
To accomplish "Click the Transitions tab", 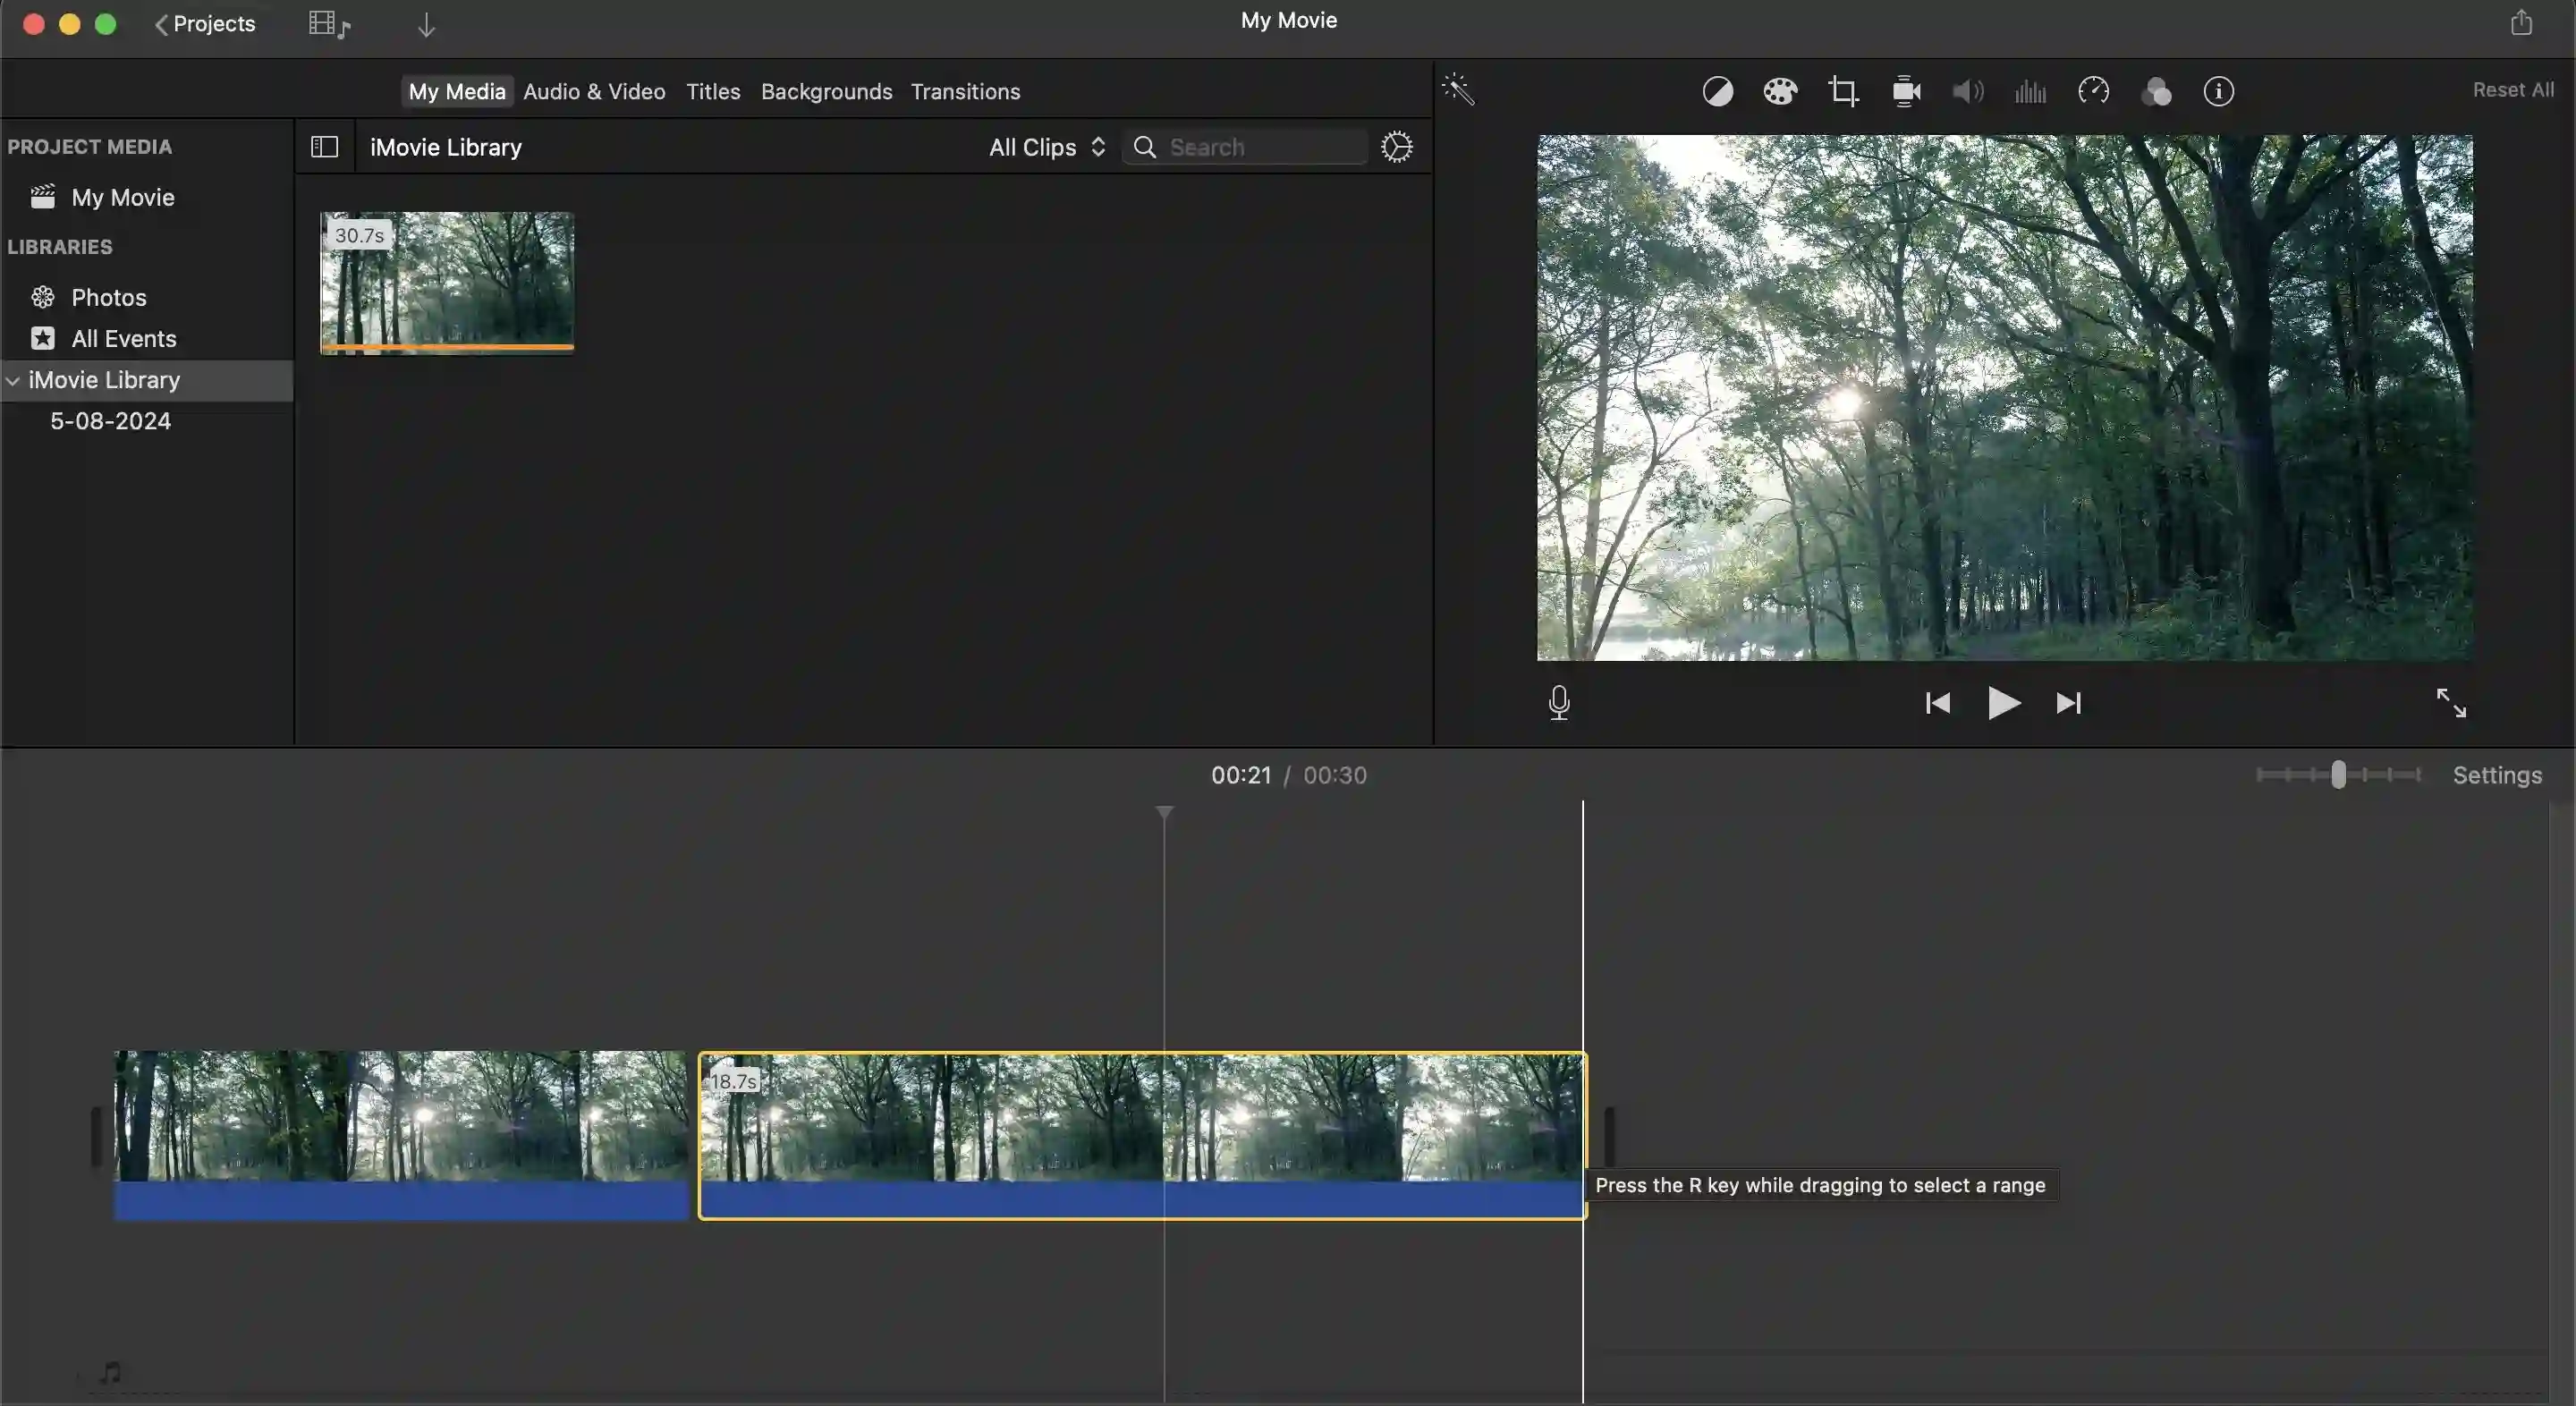I will (x=964, y=92).
